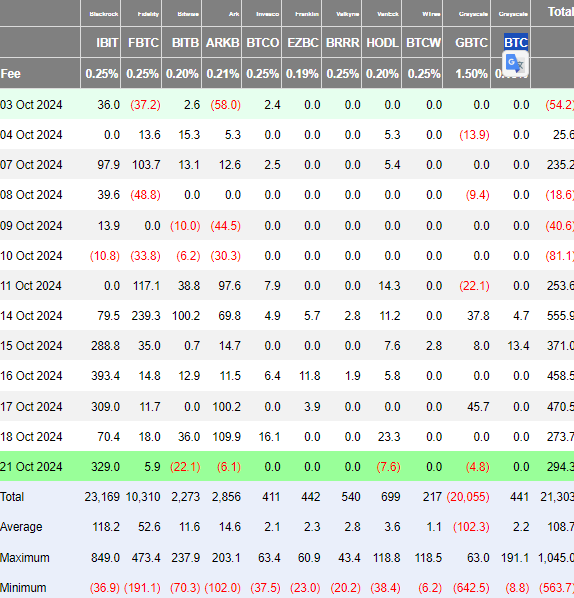Click the Maximum summary row label
This screenshot has width=574, height=598.
25,558
